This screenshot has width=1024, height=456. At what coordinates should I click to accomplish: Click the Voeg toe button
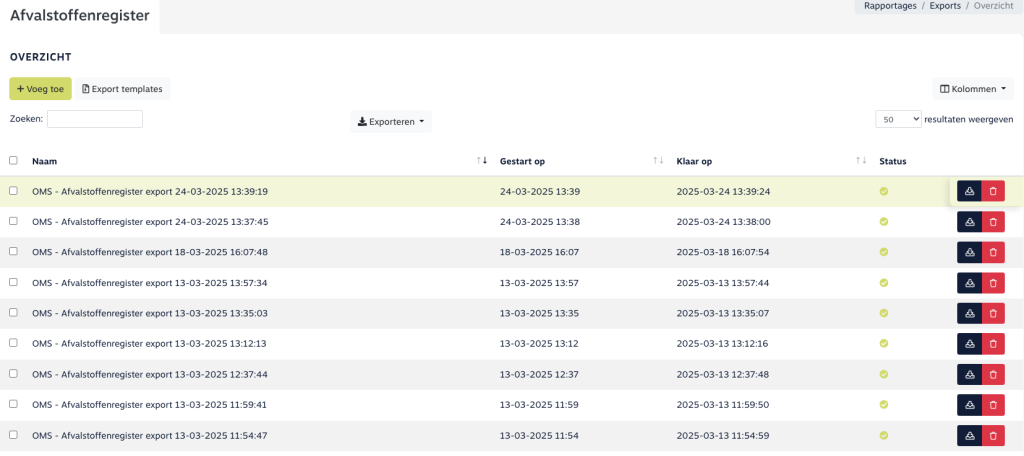[x=40, y=89]
